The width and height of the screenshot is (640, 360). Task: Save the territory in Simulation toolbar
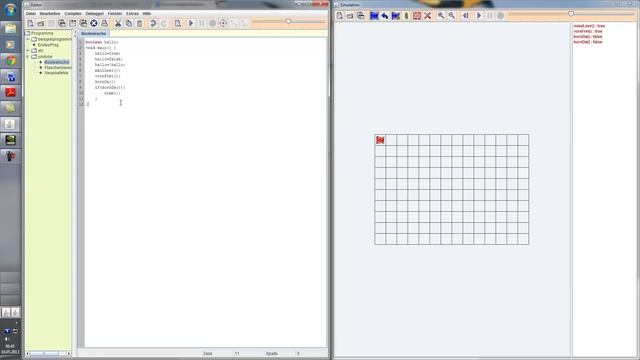(361, 16)
